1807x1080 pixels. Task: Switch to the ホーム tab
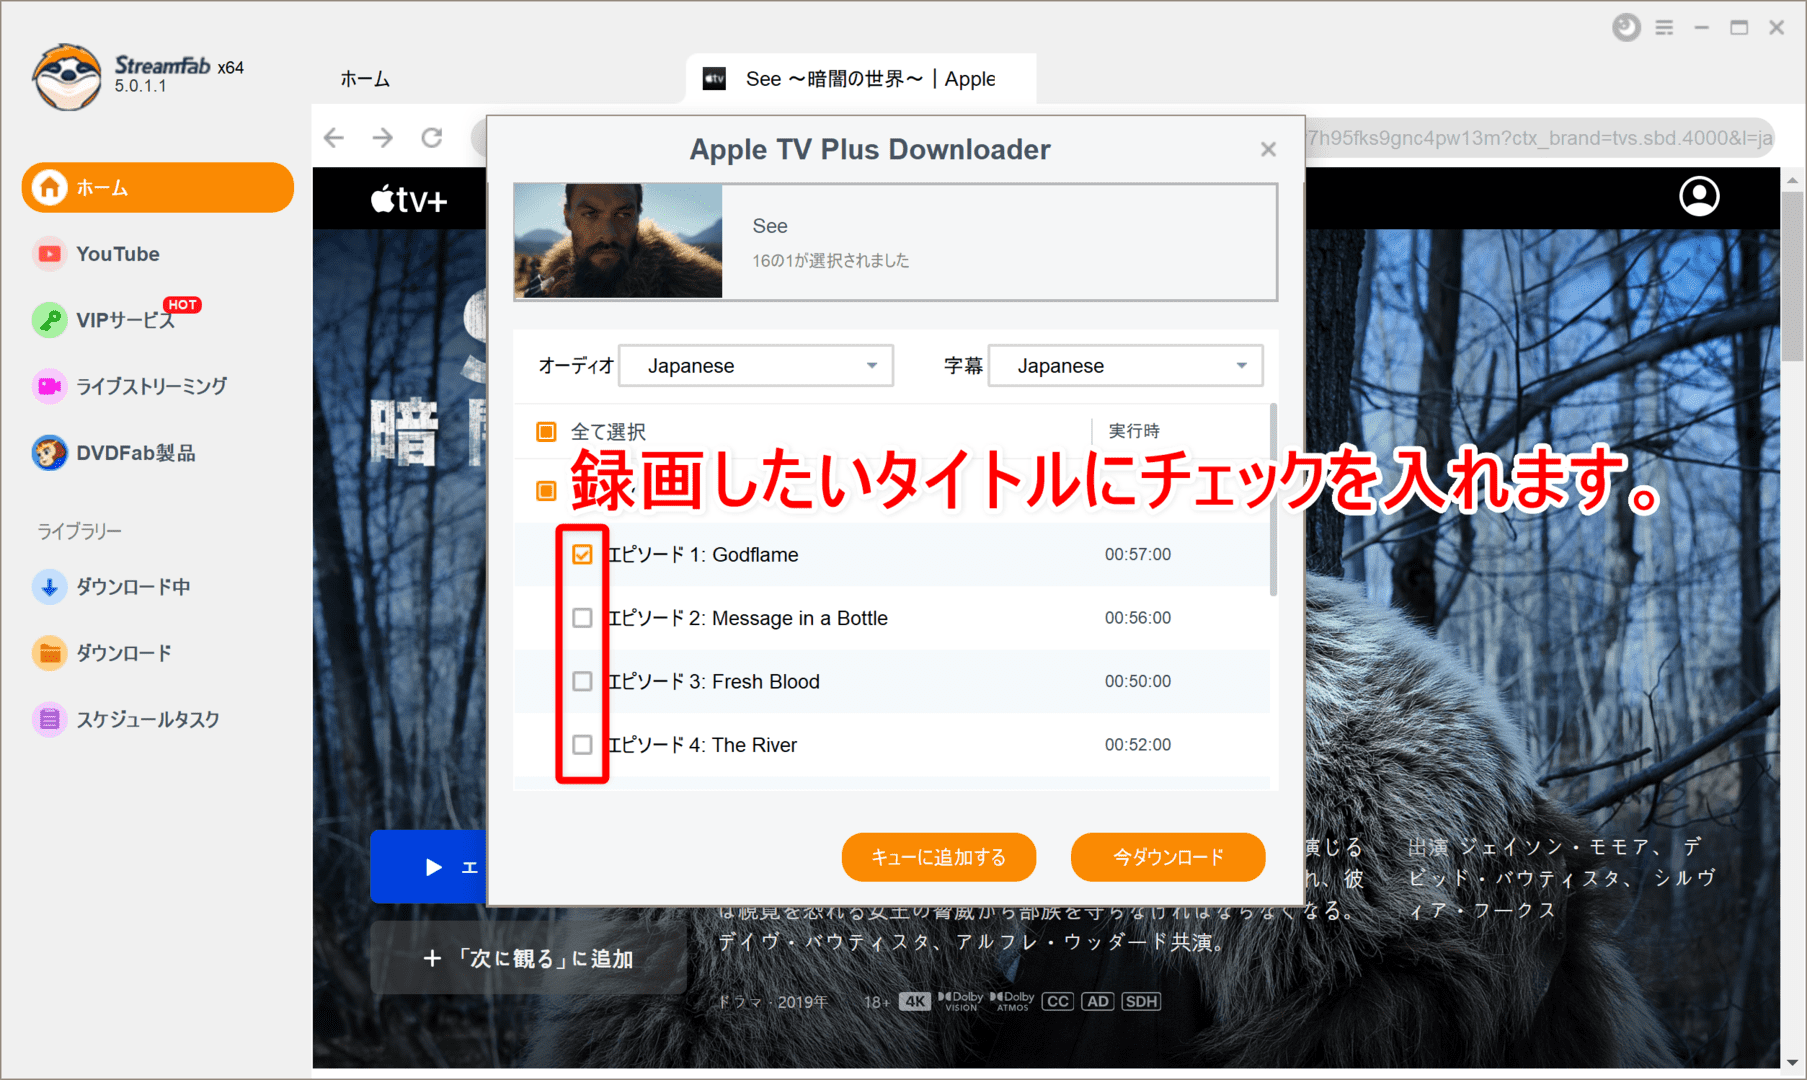pyautogui.click(x=364, y=78)
